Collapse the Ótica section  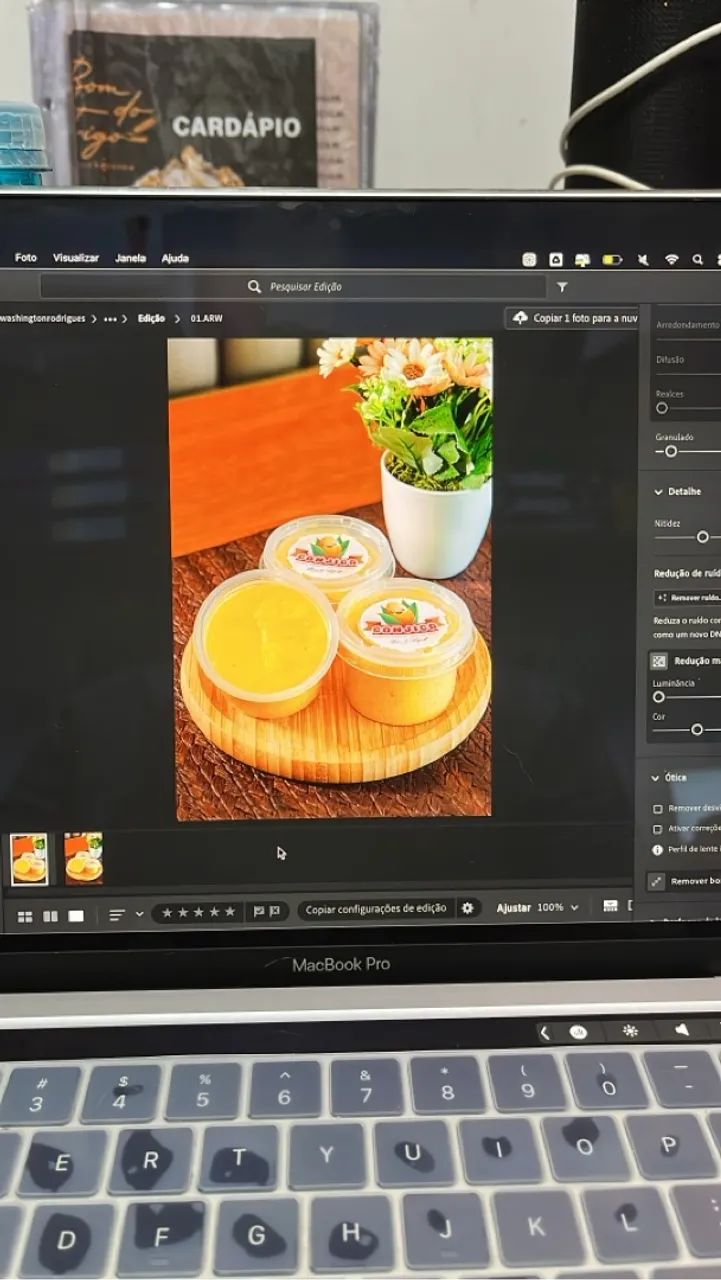654,777
